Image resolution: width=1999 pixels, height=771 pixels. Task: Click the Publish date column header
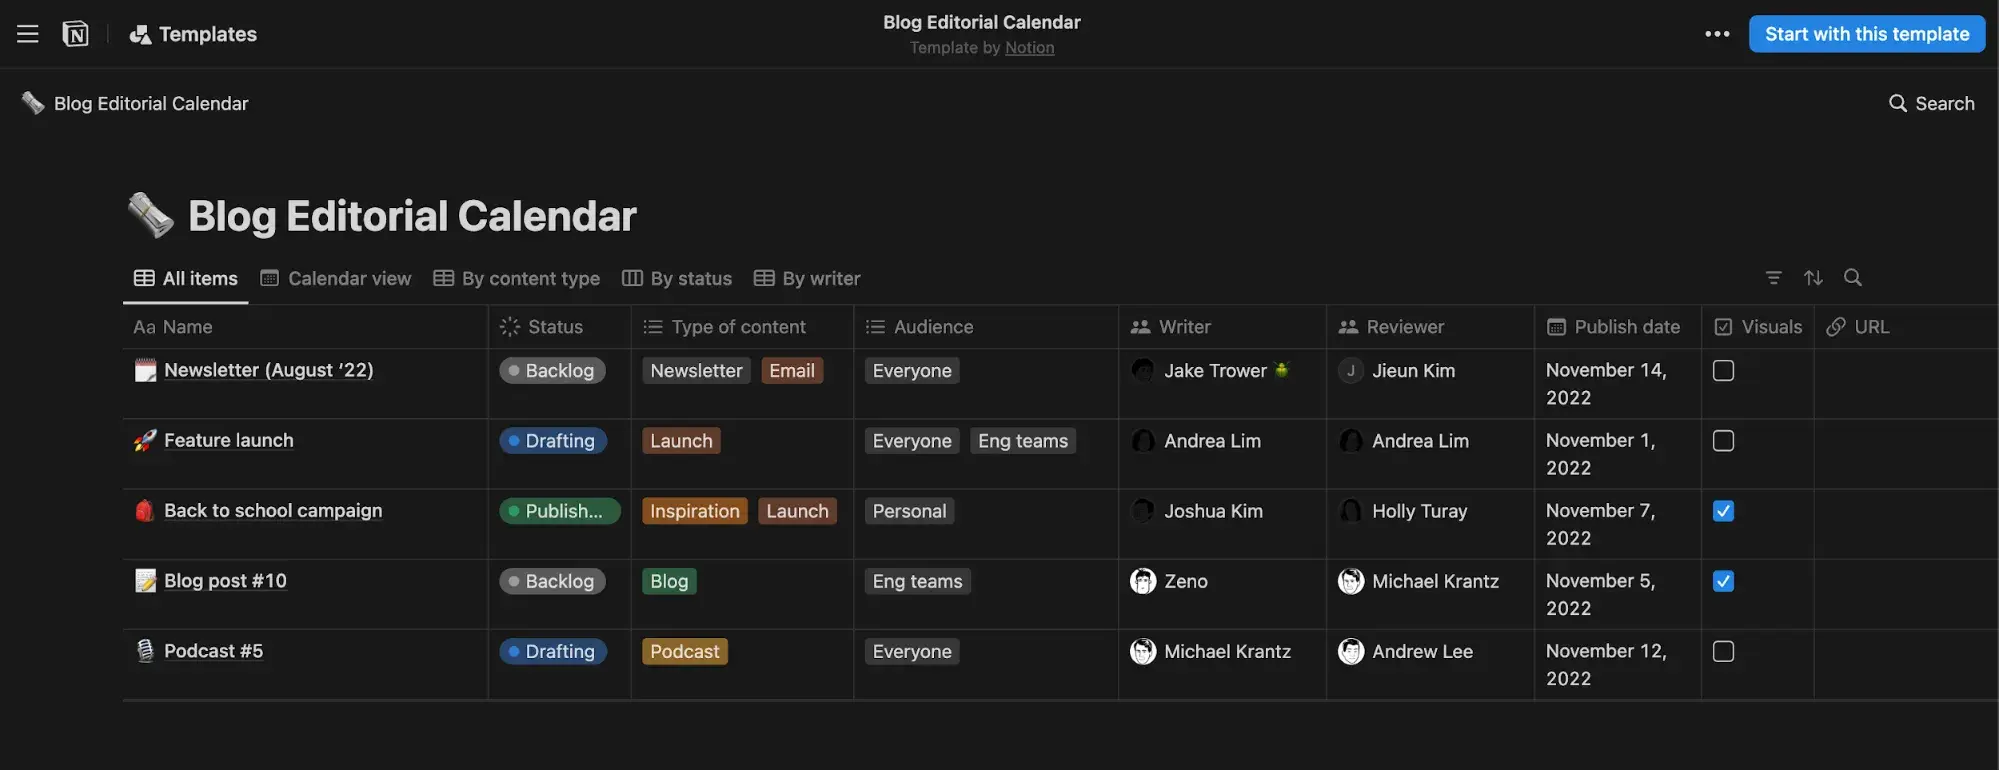(1618, 327)
